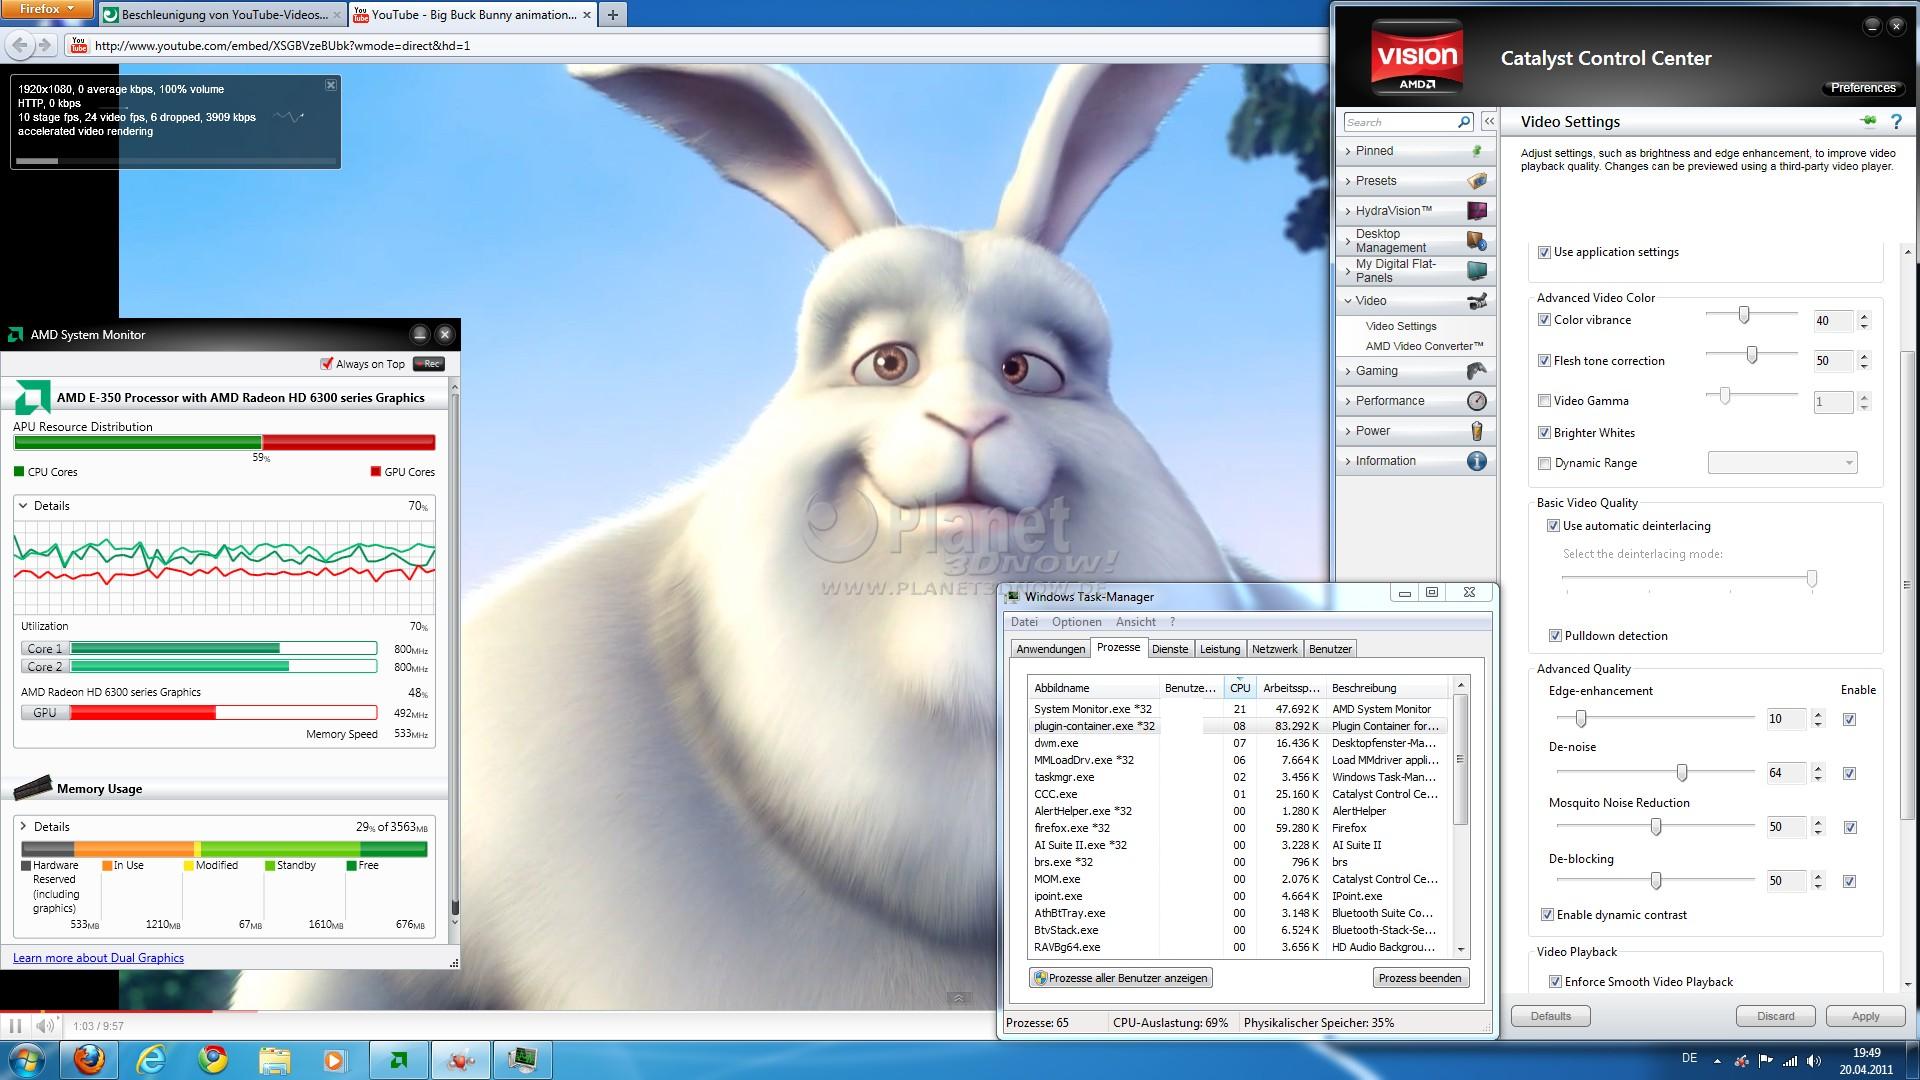Open the Optionen menu in Task-Manager

[x=1076, y=622]
